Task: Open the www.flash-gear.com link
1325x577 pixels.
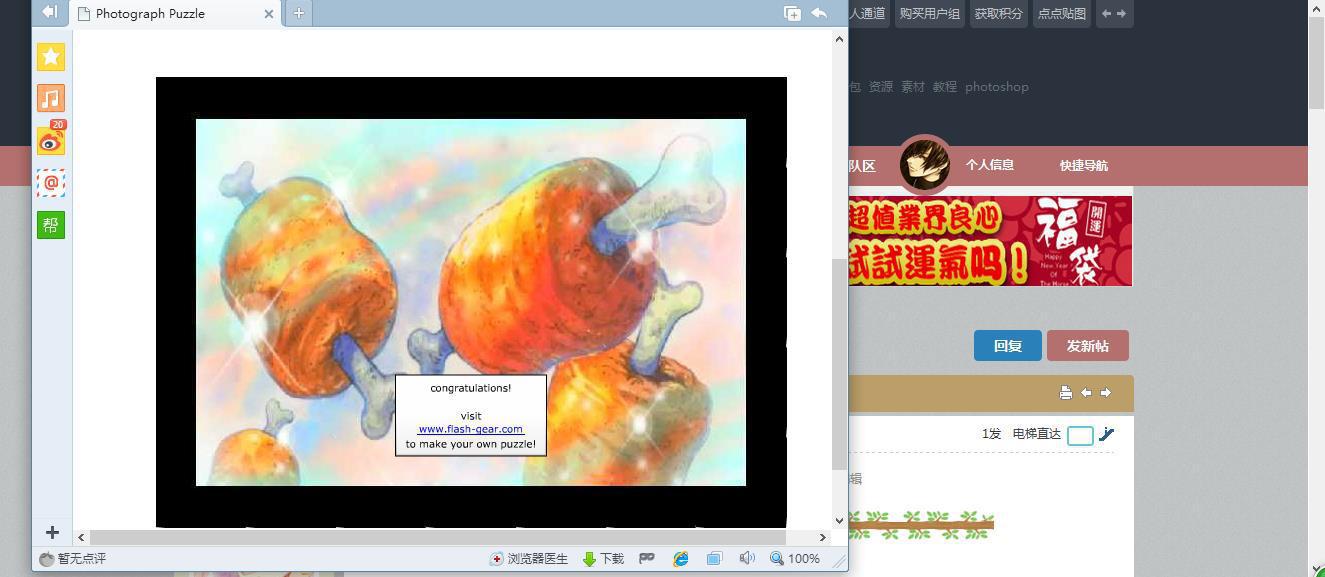Action: [470, 429]
